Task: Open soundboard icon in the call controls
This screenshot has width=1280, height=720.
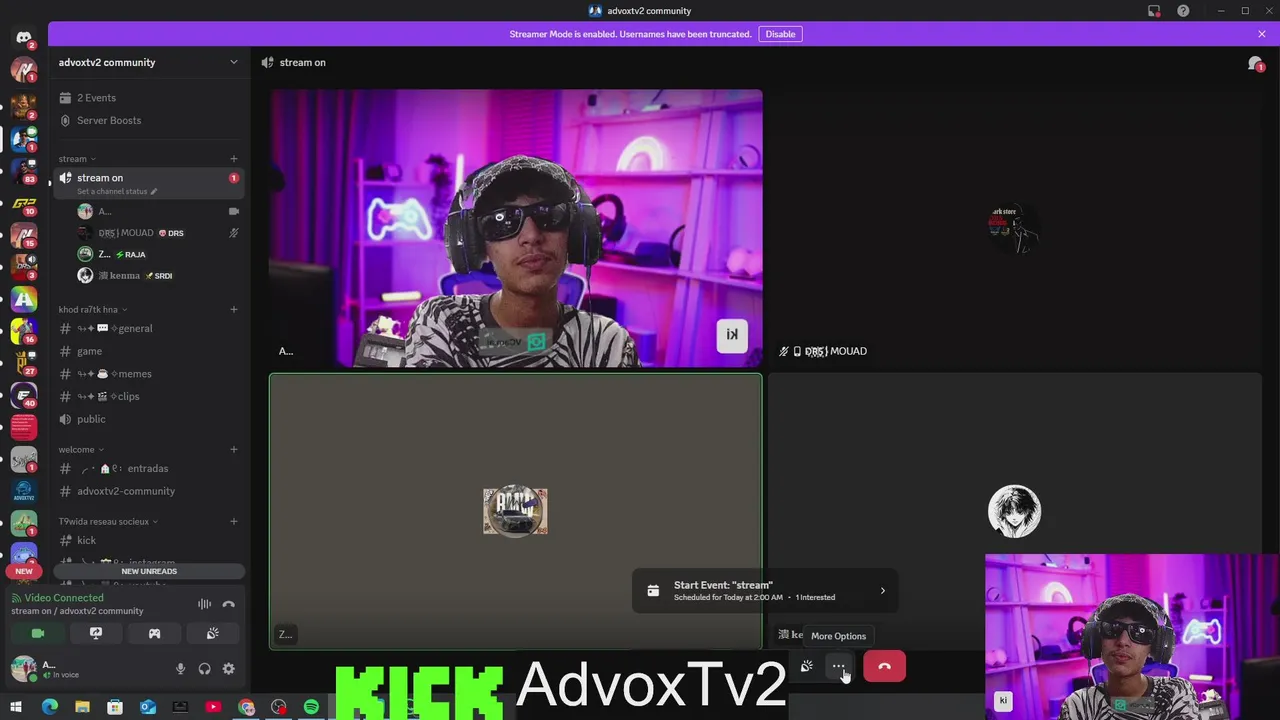Action: (x=807, y=666)
